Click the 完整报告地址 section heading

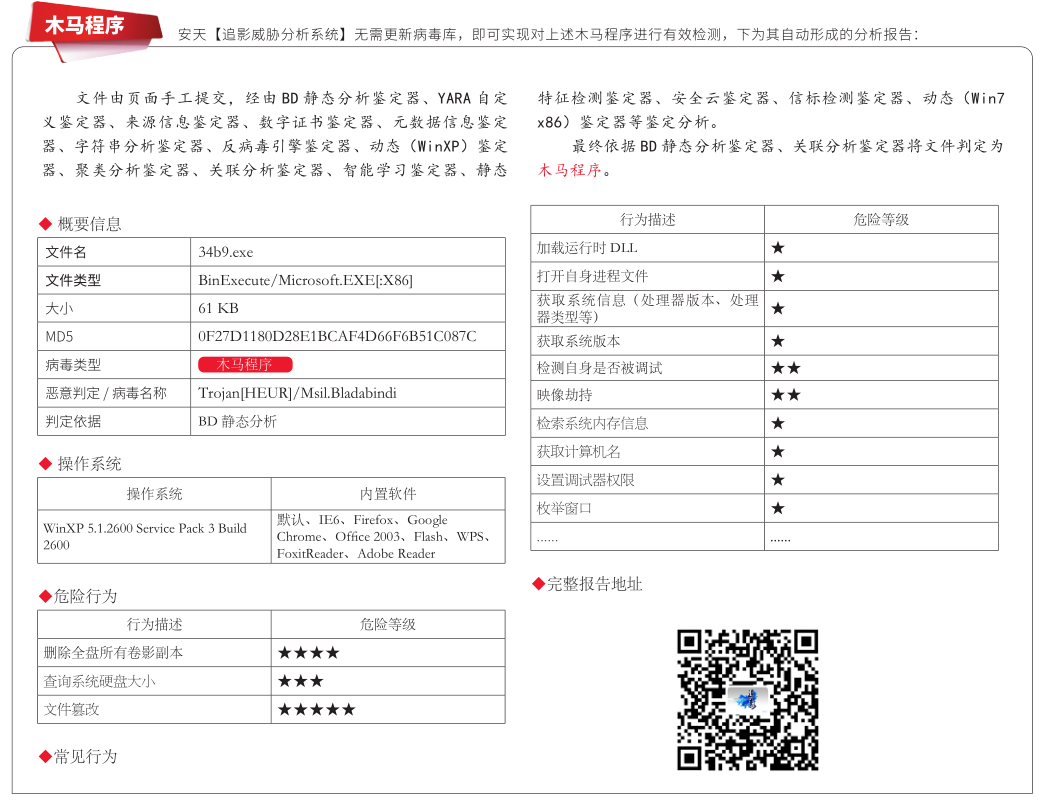[595, 584]
